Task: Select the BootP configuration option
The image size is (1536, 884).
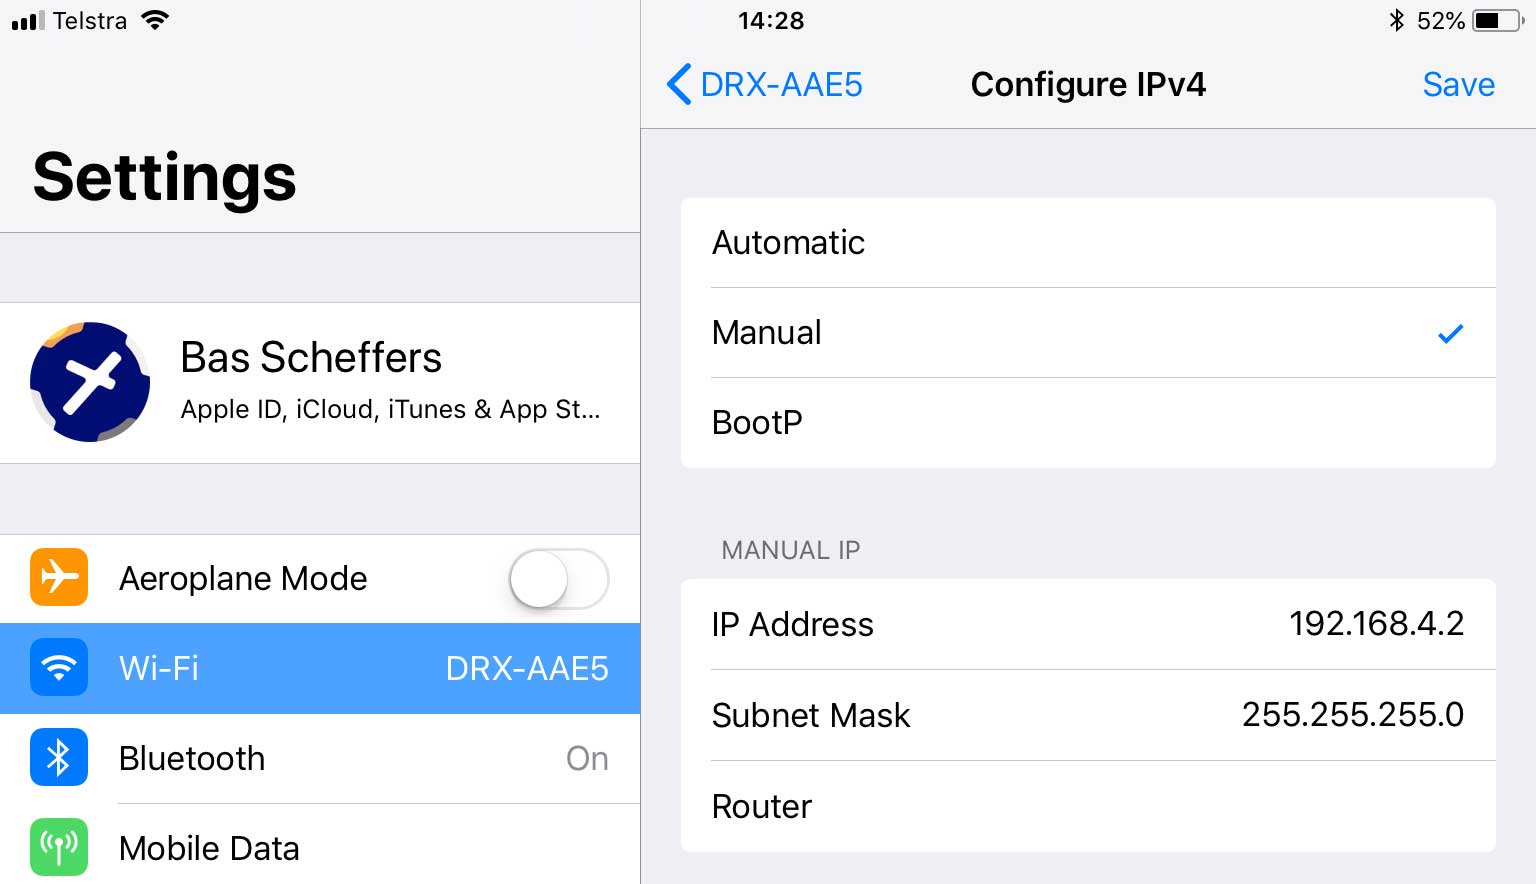Action: click(1087, 422)
